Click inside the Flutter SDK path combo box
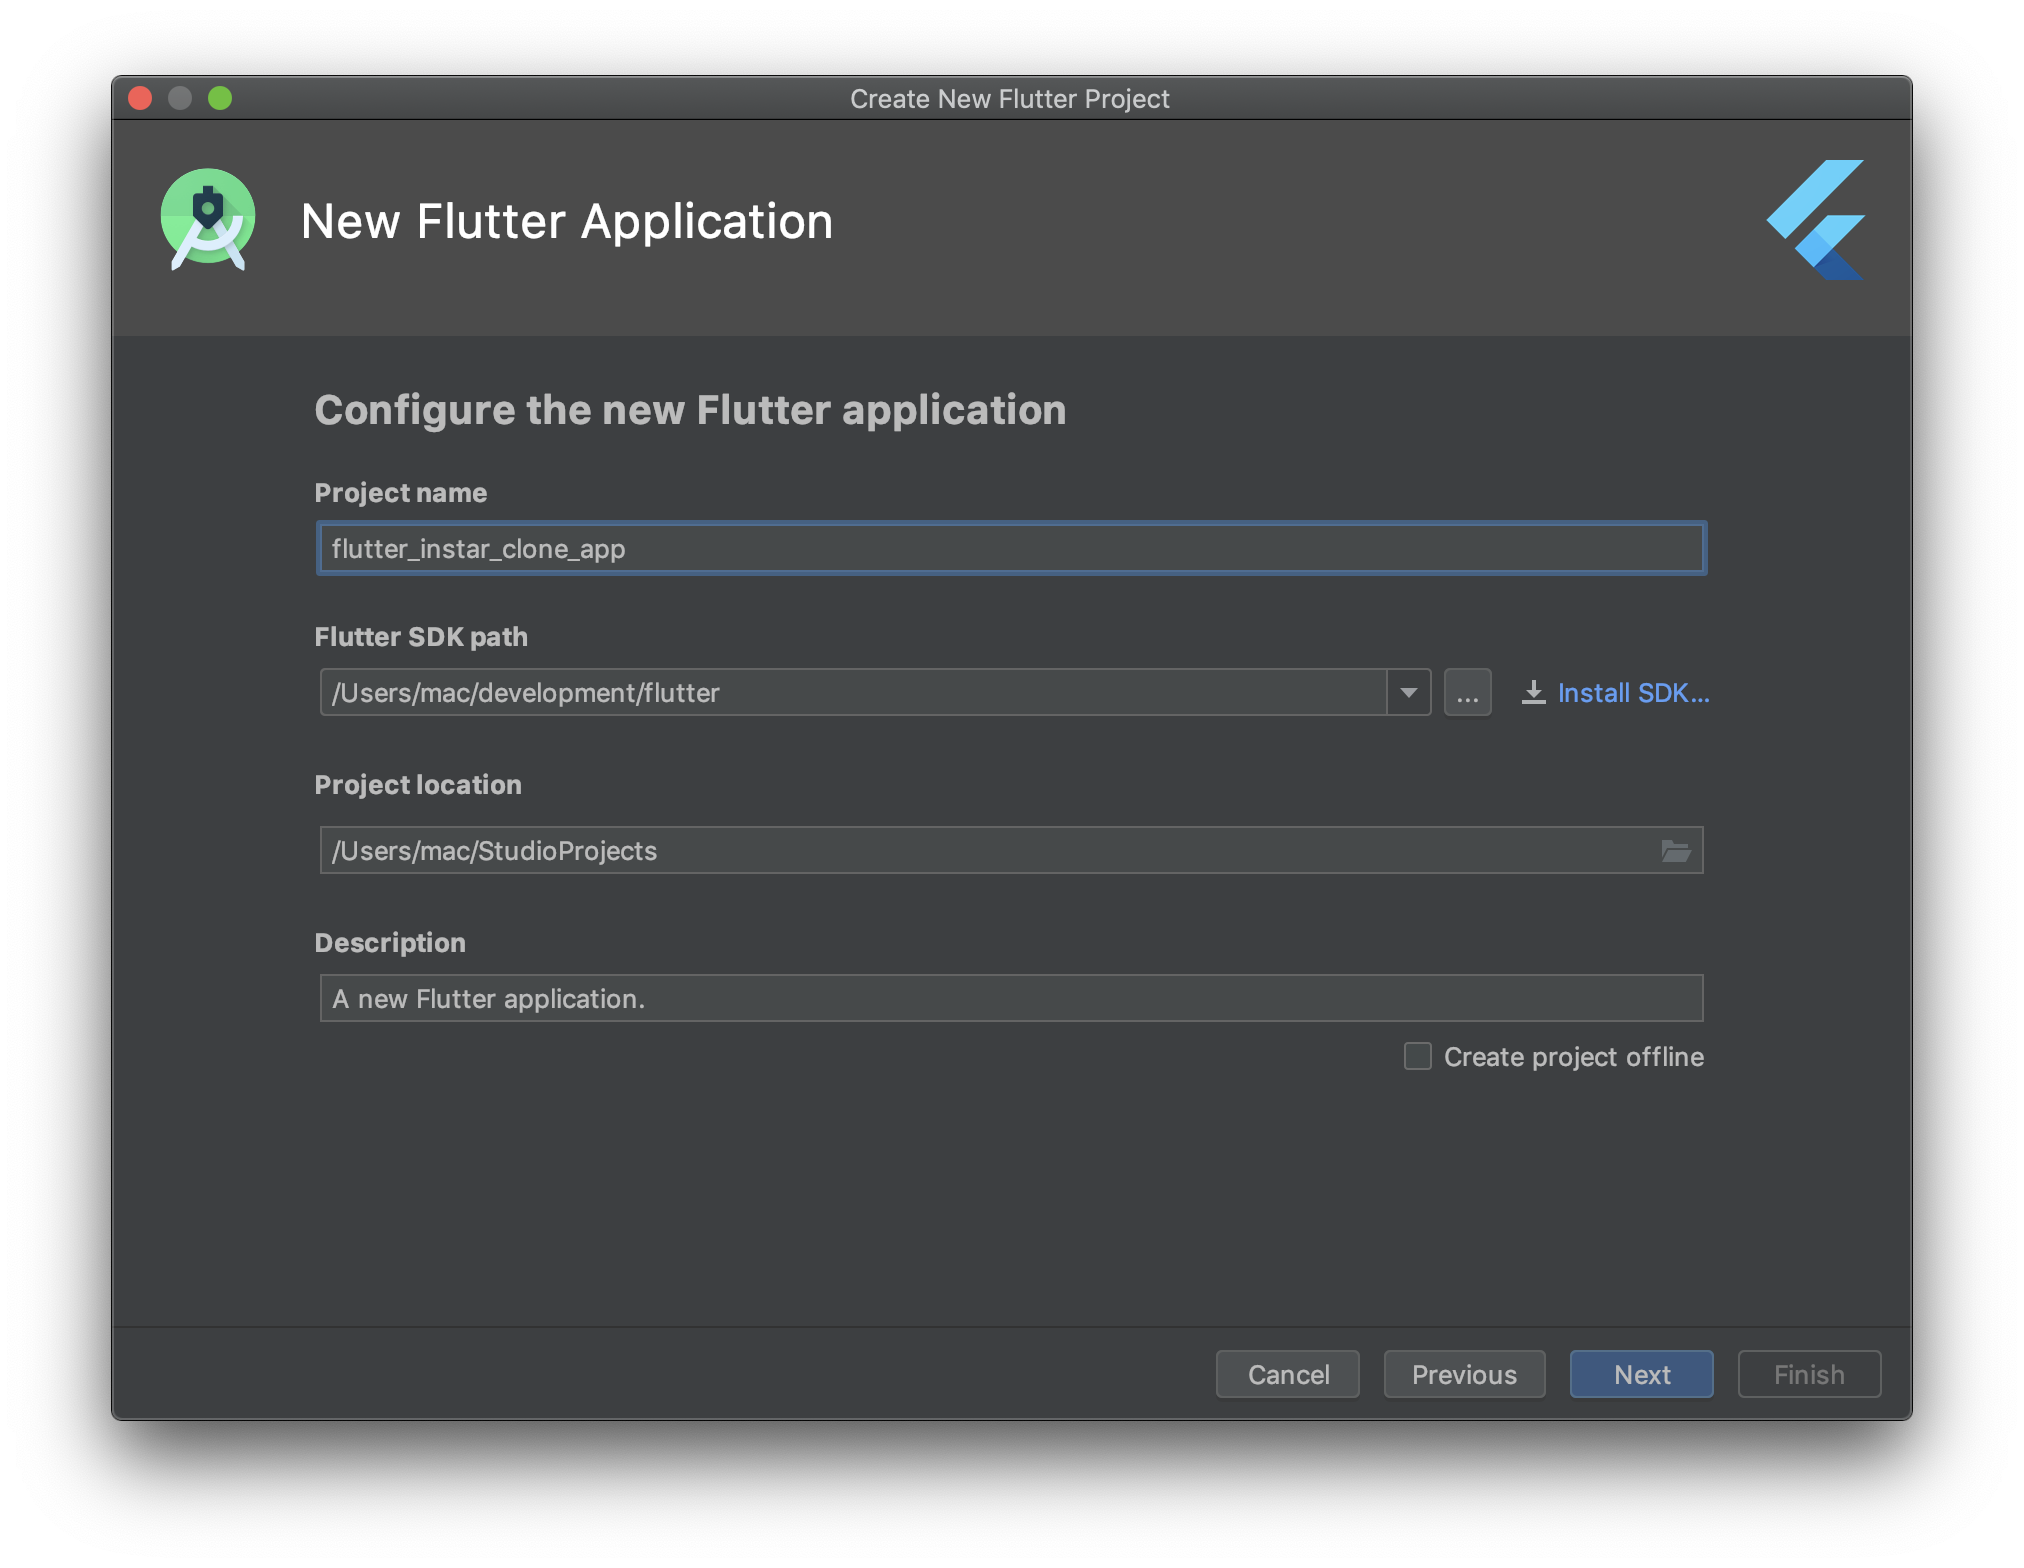The image size is (2024, 1568). click(850, 692)
